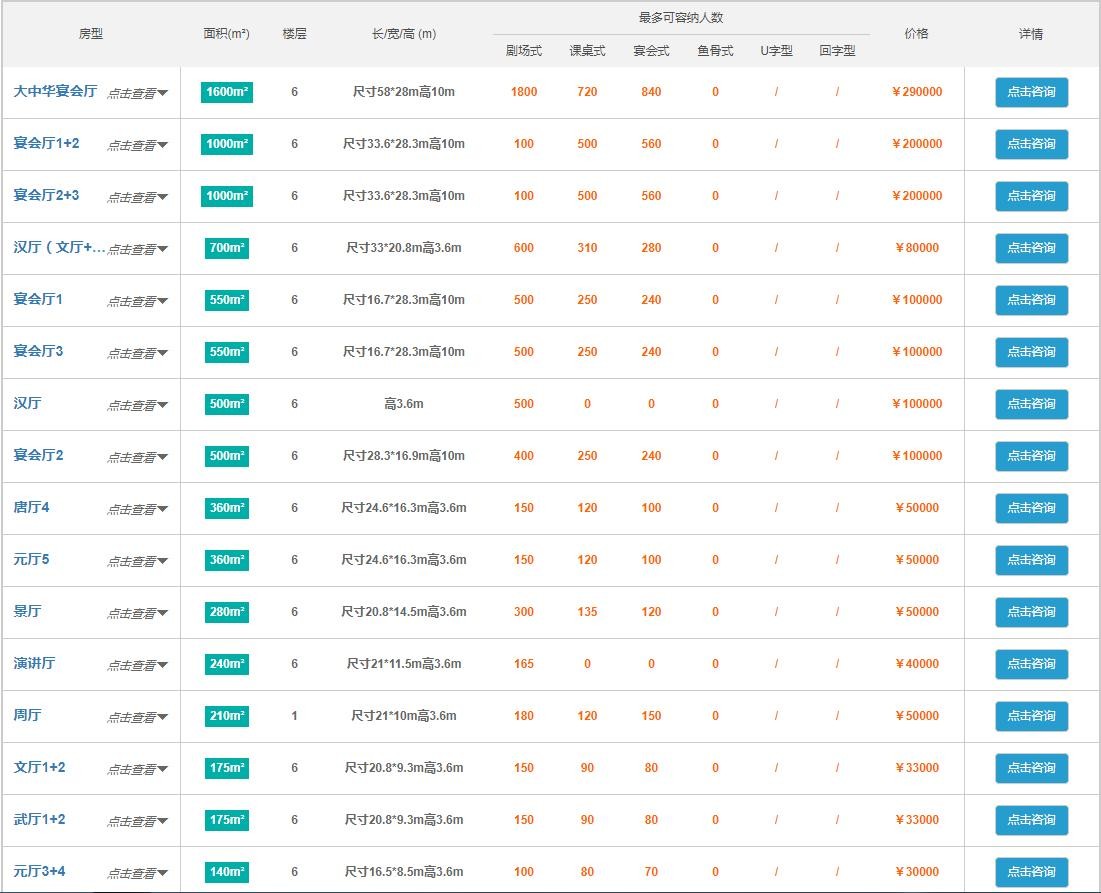The height and width of the screenshot is (893, 1101).
Task: Click the 价格 column header
Action: click(x=916, y=33)
